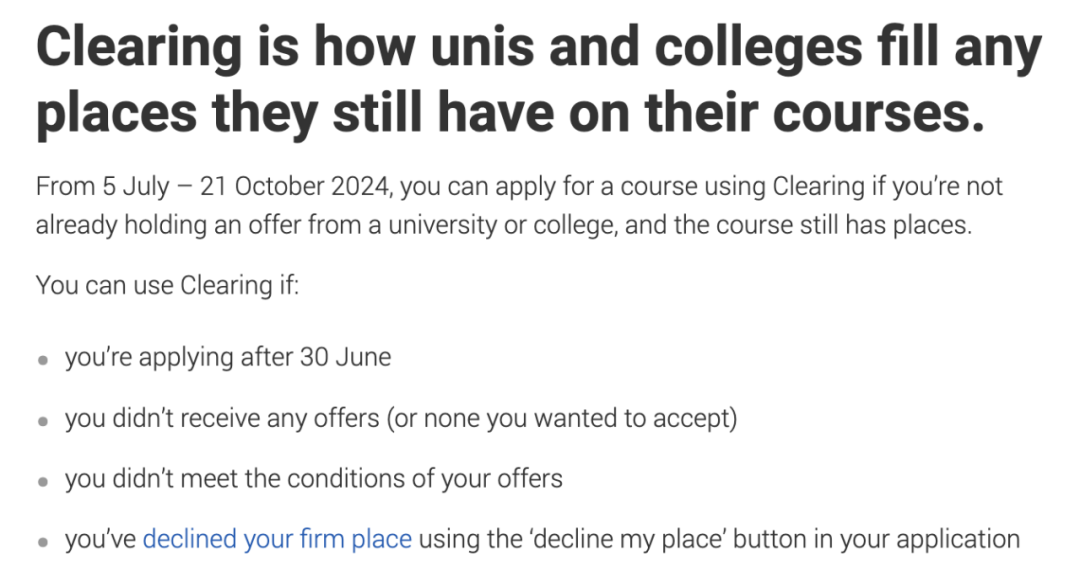Click the 'Clearing is how unis' heading
The height and width of the screenshot is (588, 1080).
[x=539, y=80]
